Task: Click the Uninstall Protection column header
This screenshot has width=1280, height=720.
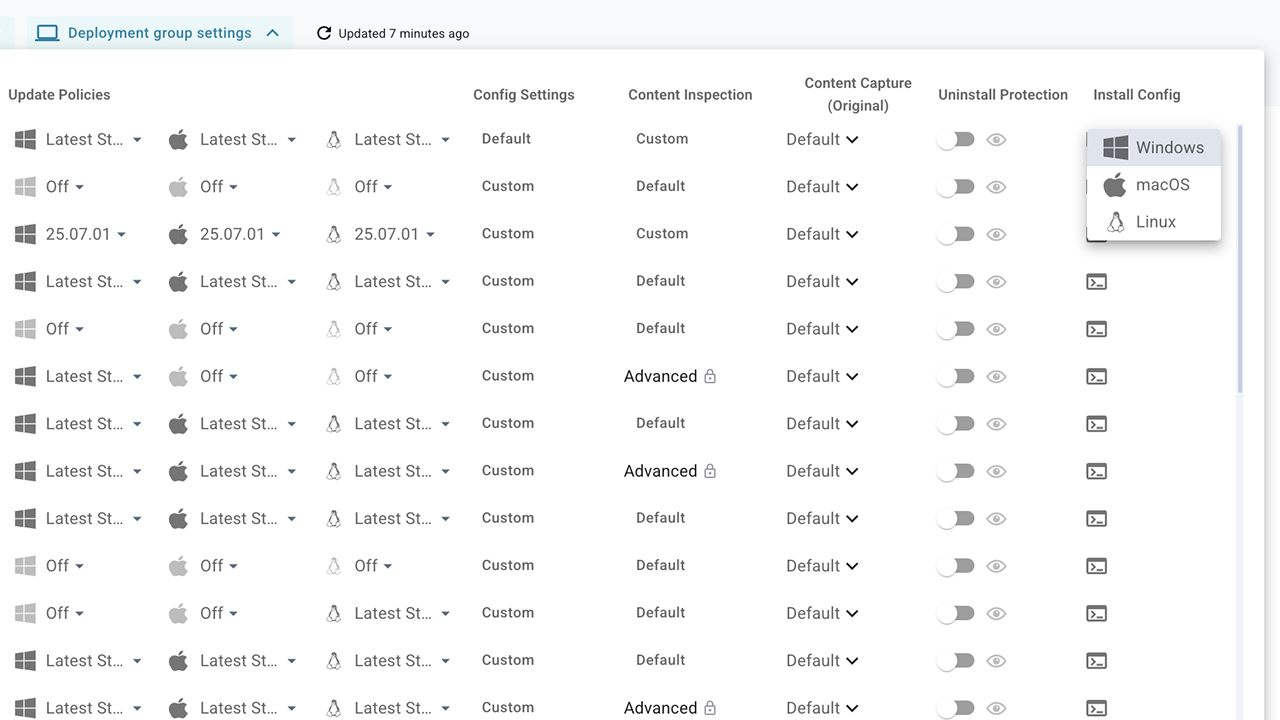Action: tap(1002, 95)
